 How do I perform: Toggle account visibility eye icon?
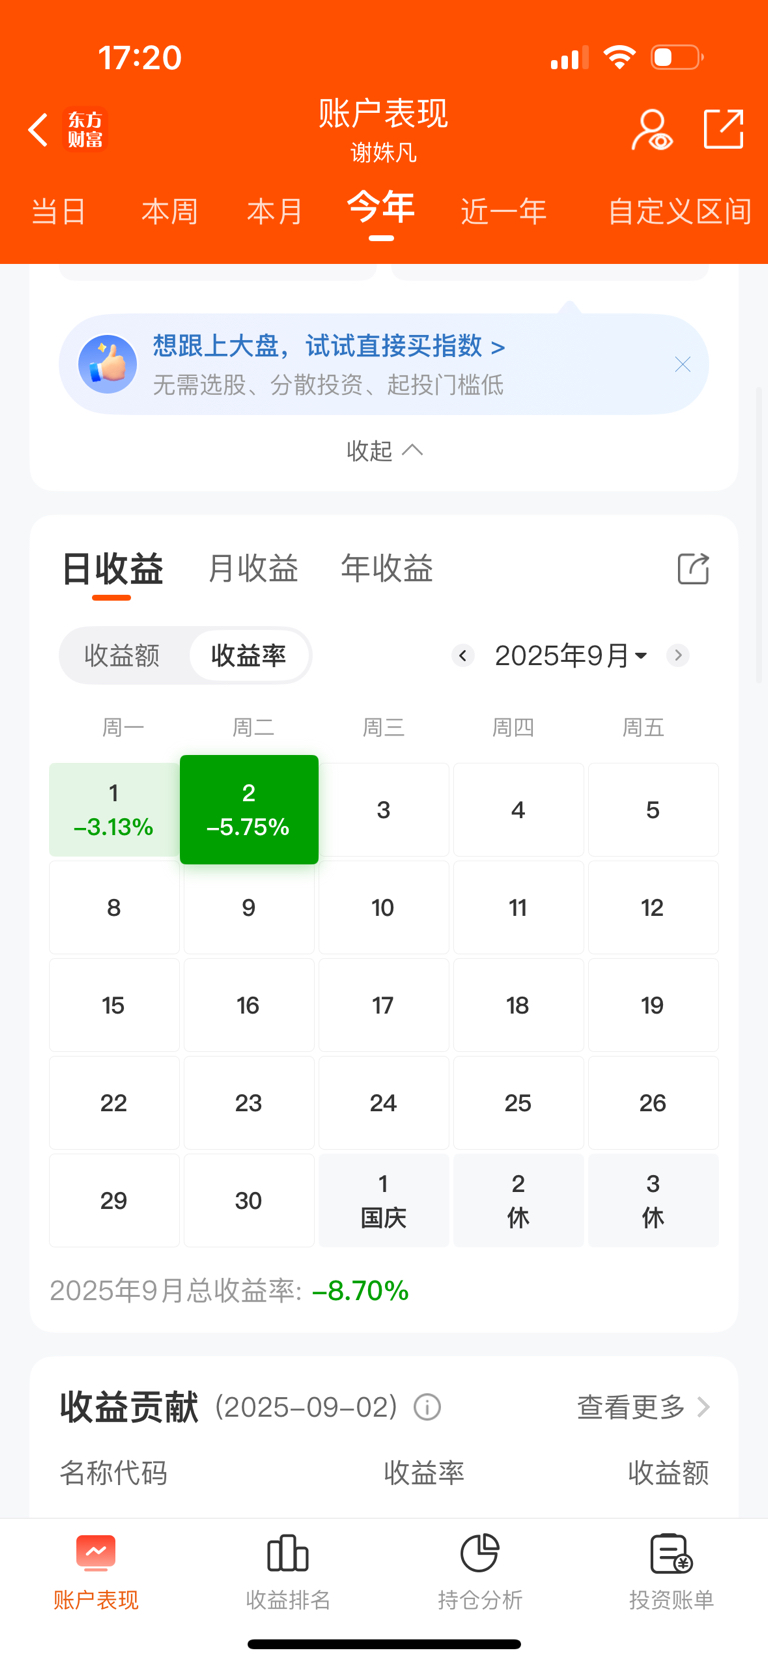click(652, 130)
